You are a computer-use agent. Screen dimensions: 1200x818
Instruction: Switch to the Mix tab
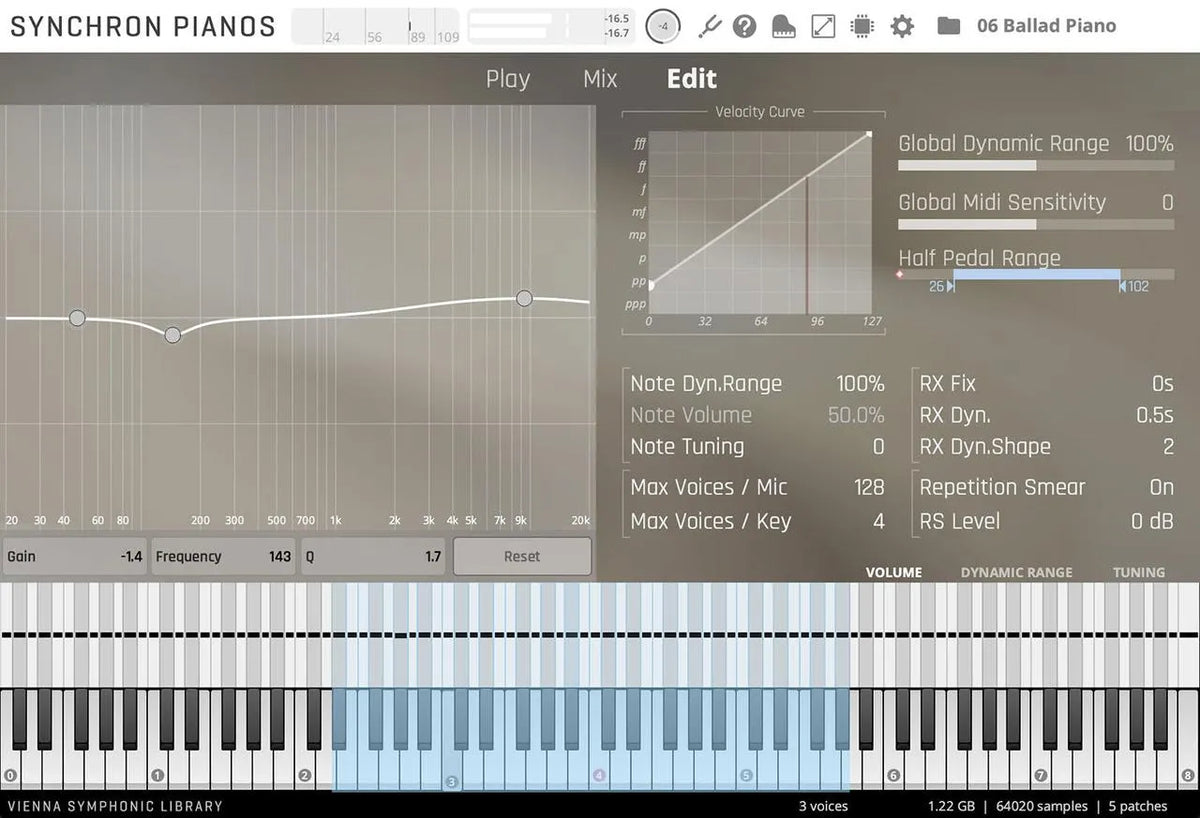600,79
